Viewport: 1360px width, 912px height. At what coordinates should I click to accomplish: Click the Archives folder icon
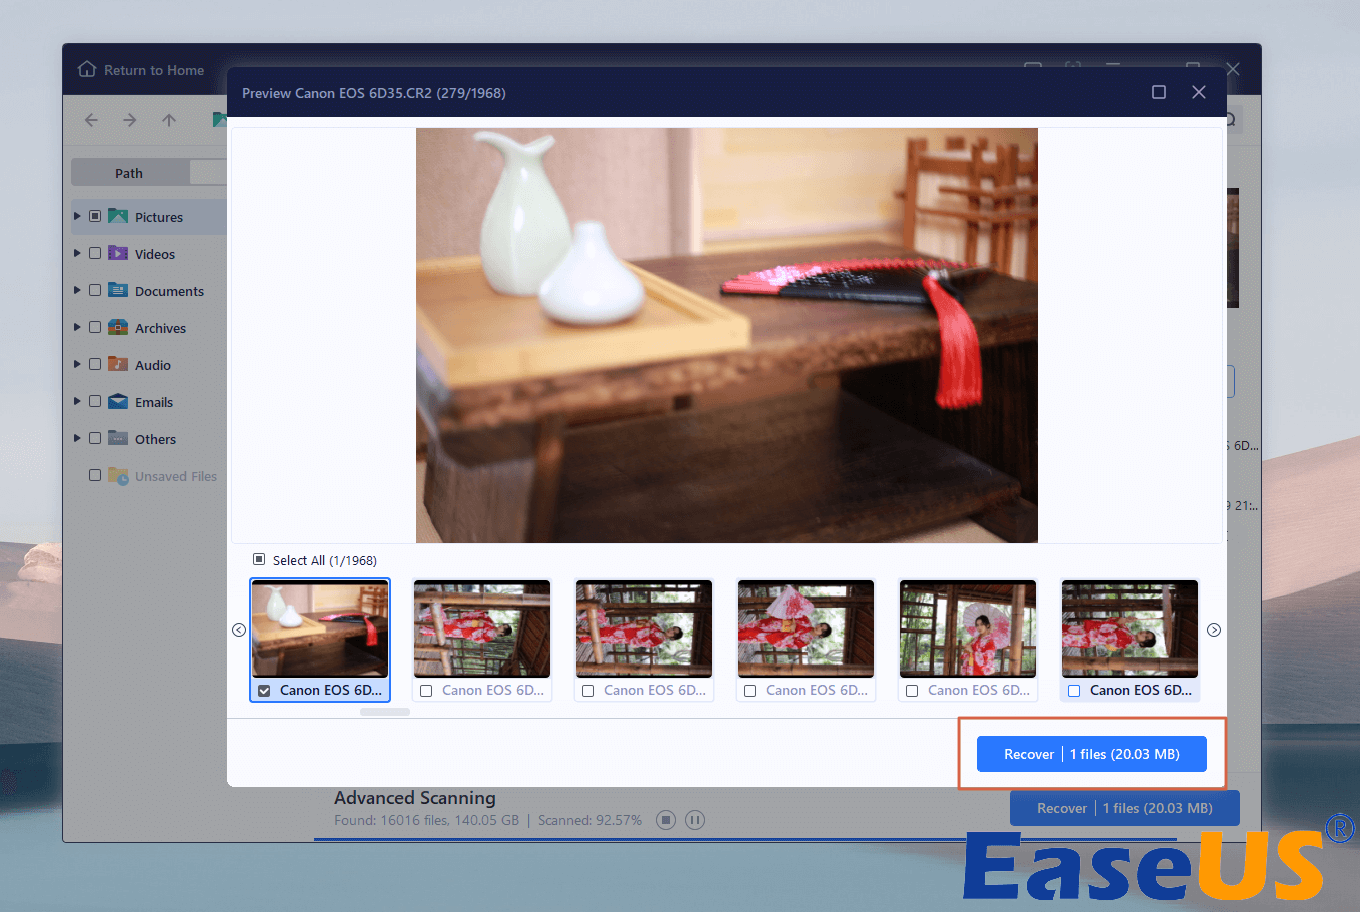pos(118,327)
